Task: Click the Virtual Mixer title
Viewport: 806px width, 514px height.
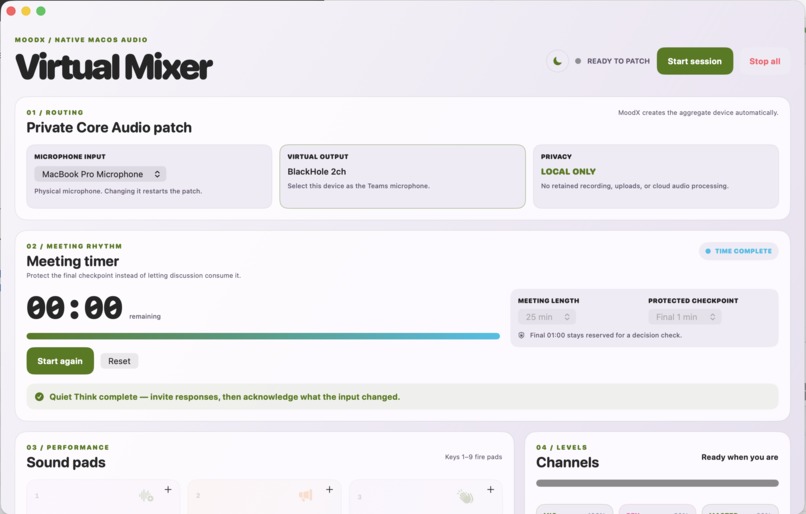Action: pos(114,67)
